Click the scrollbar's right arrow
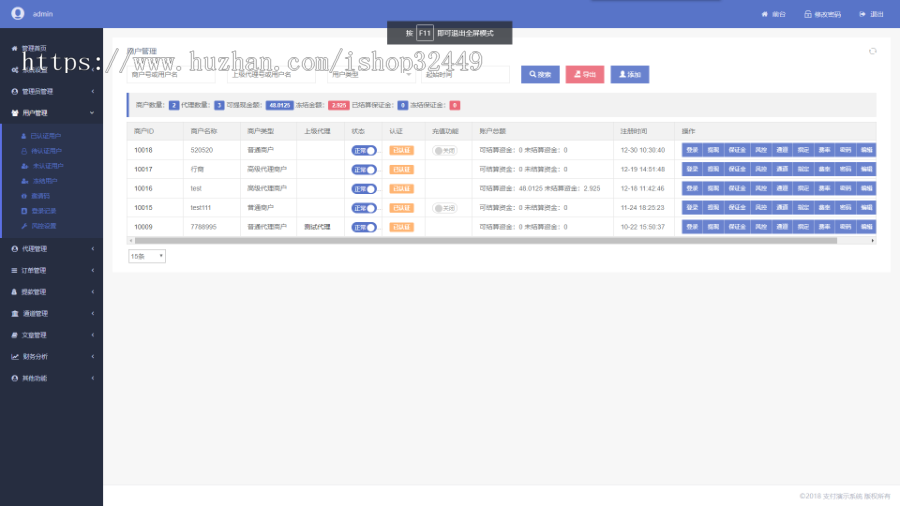Screen dimensions: 900x506 point(873,241)
